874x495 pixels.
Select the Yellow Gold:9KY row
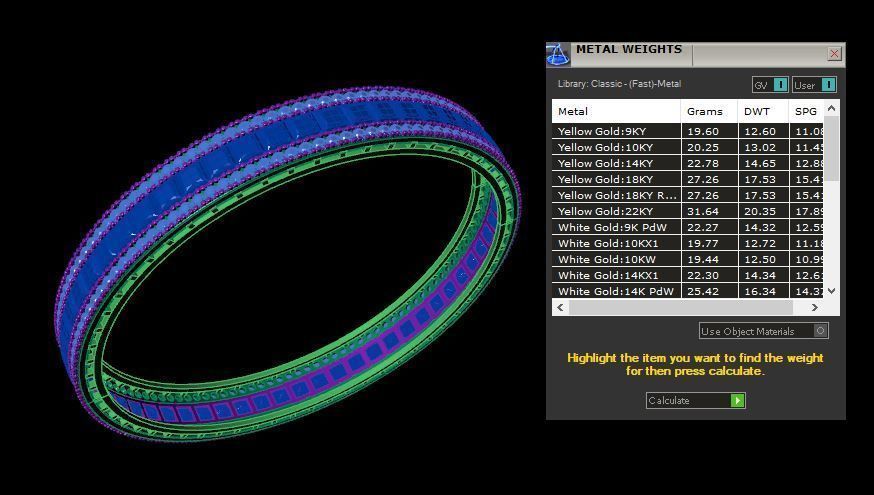(688, 131)
